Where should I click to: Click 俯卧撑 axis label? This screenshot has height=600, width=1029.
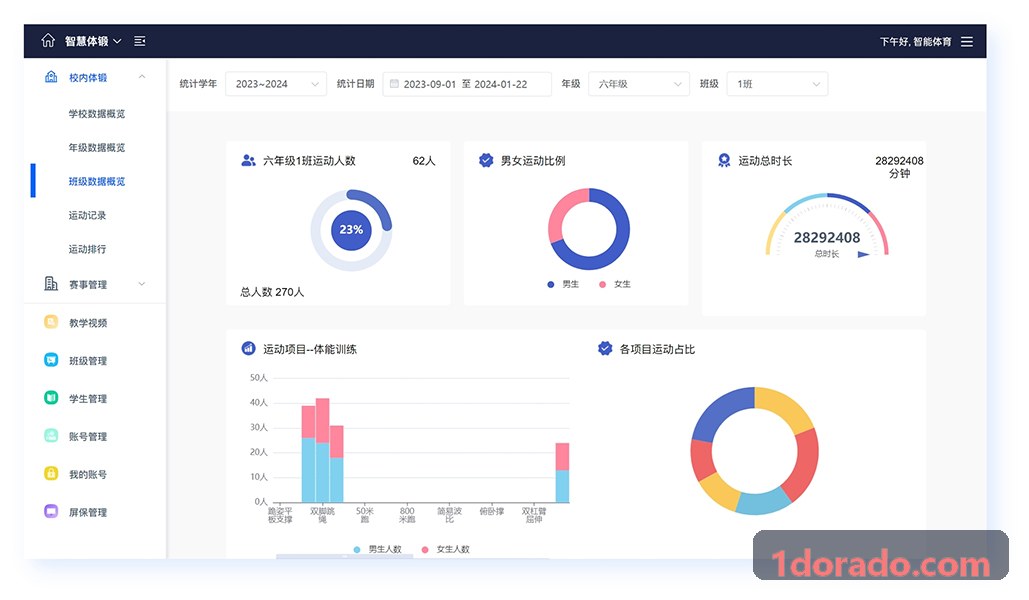click(x=492, y=511)
